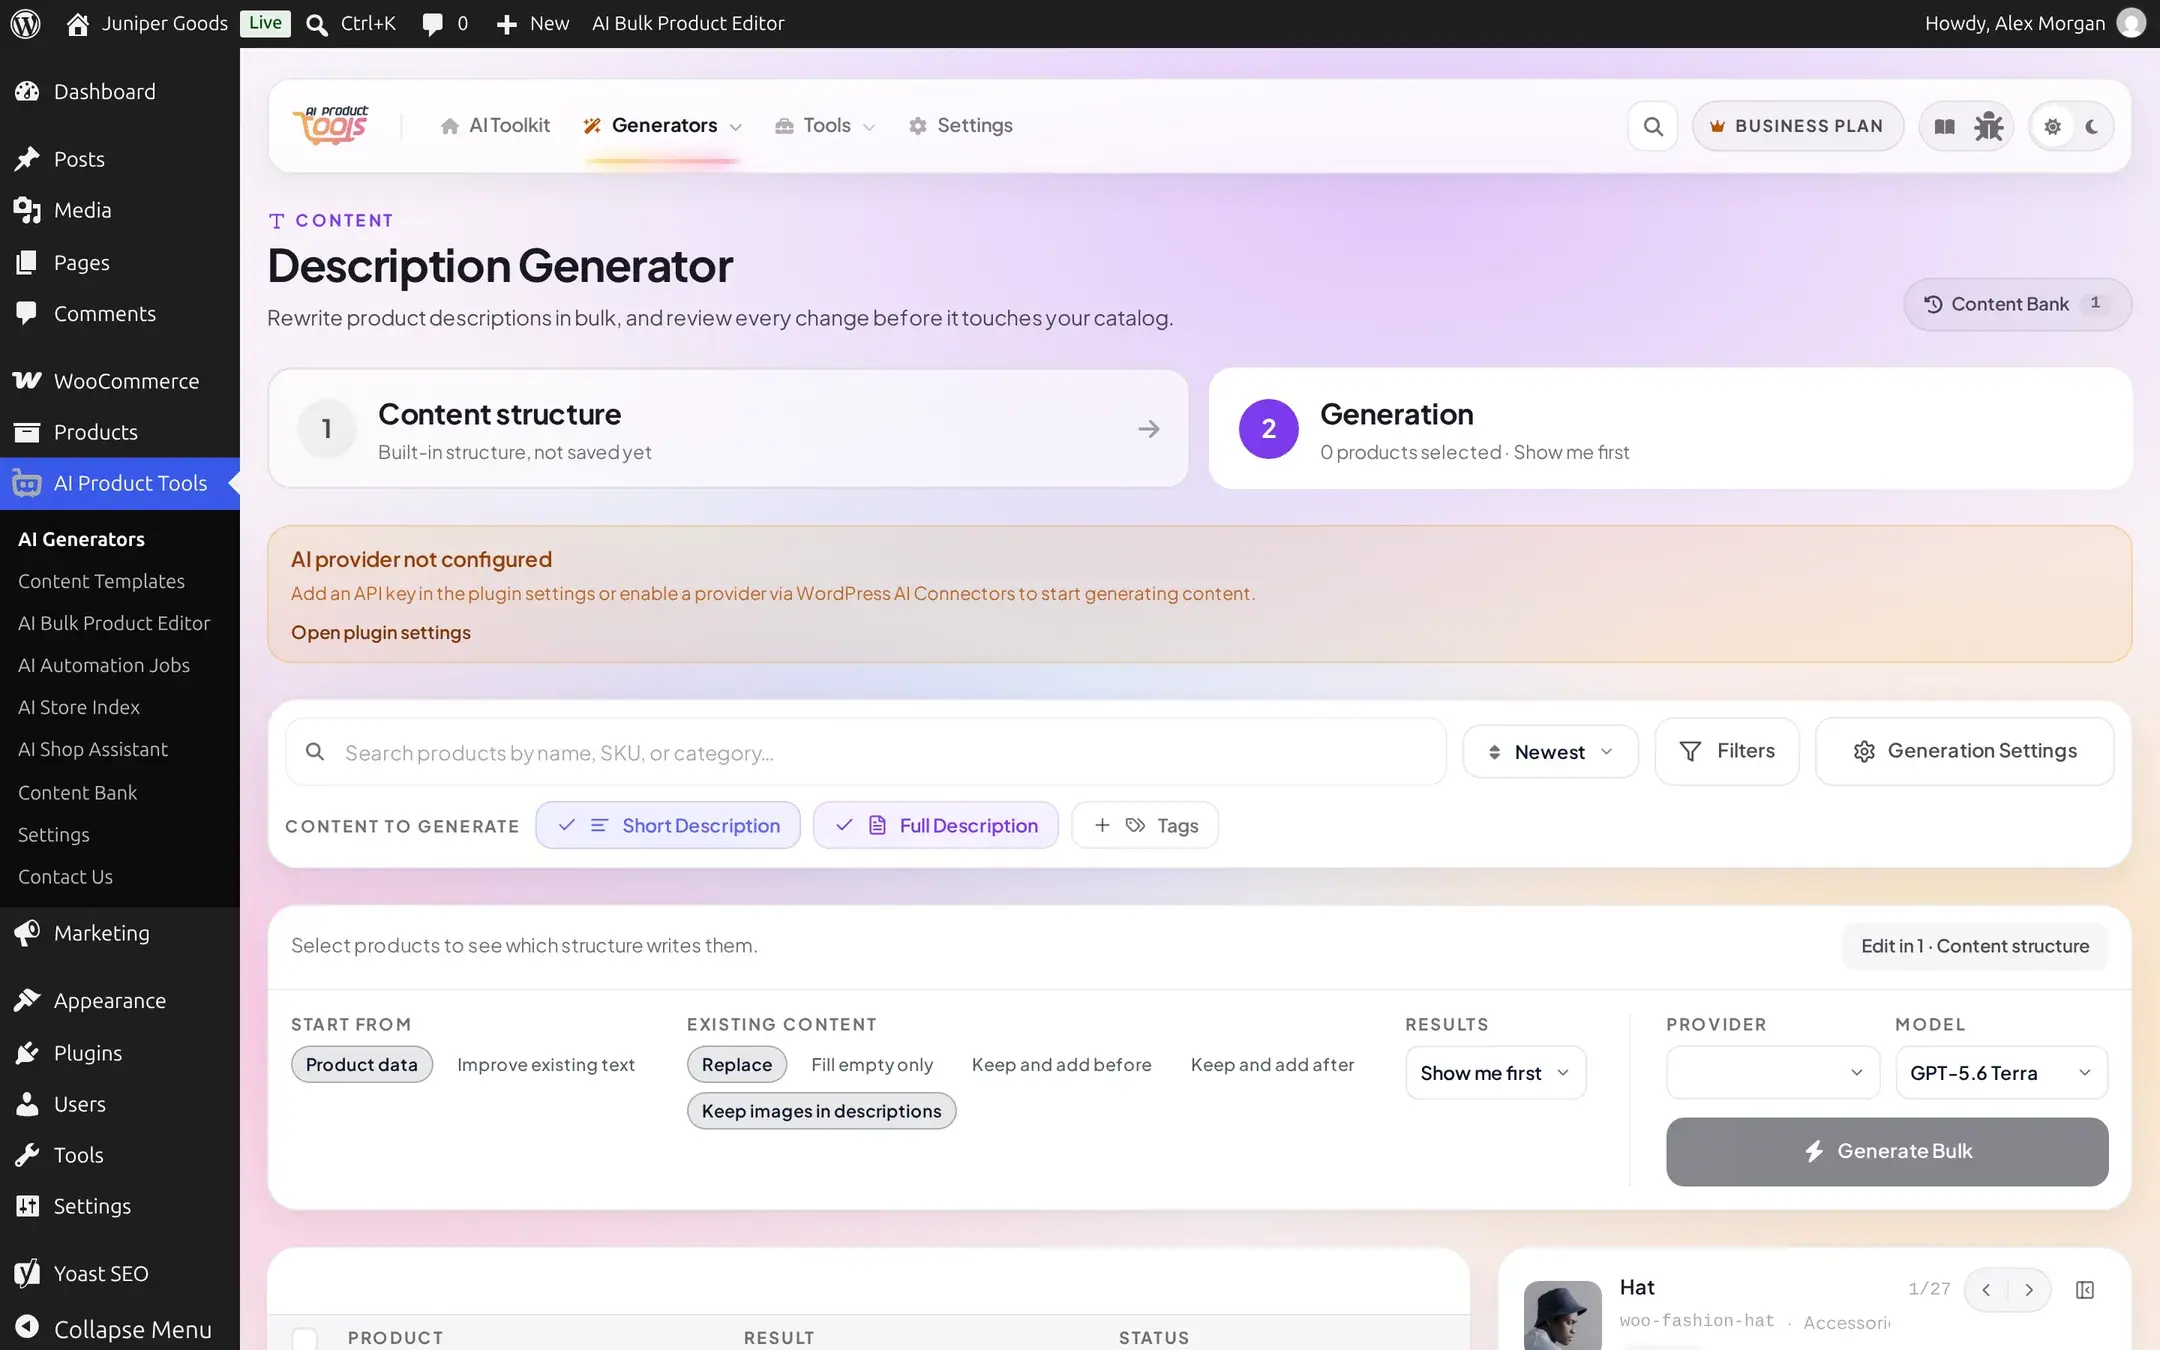This screenshot has width=2160, height=1350.
Task: Open WooCommerce in sidebar
Action: pyautogui.click(x=120, y=381)
